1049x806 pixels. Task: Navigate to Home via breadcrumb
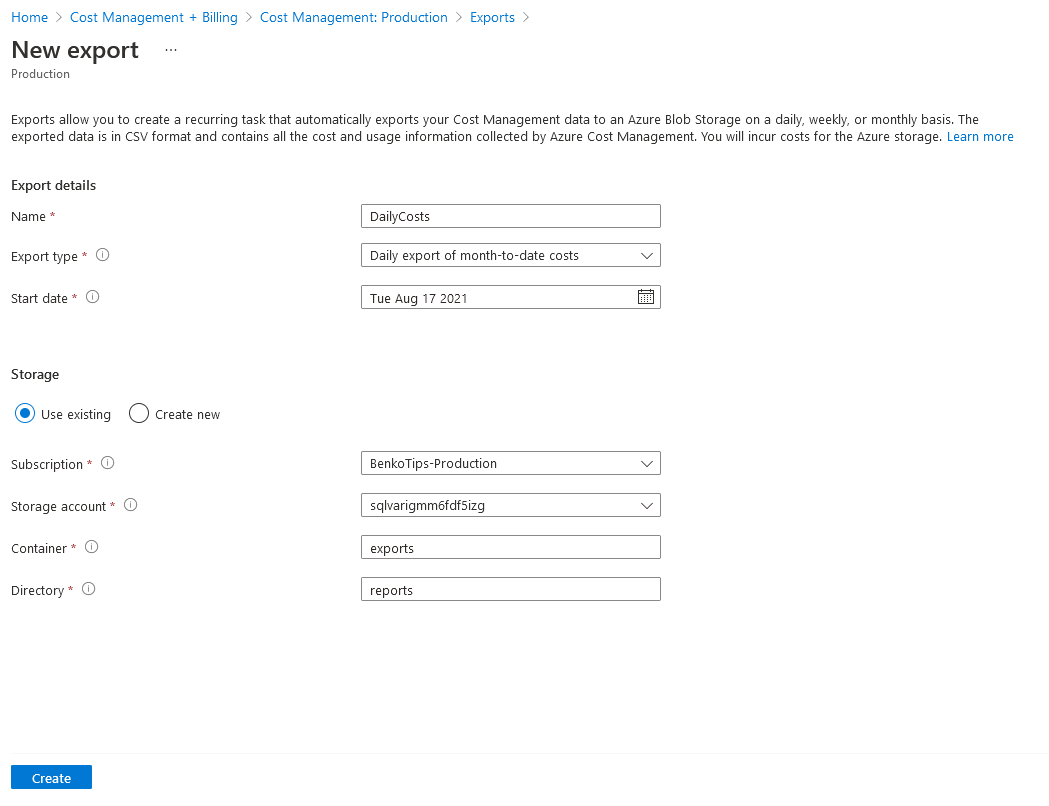tap(29, 17)
